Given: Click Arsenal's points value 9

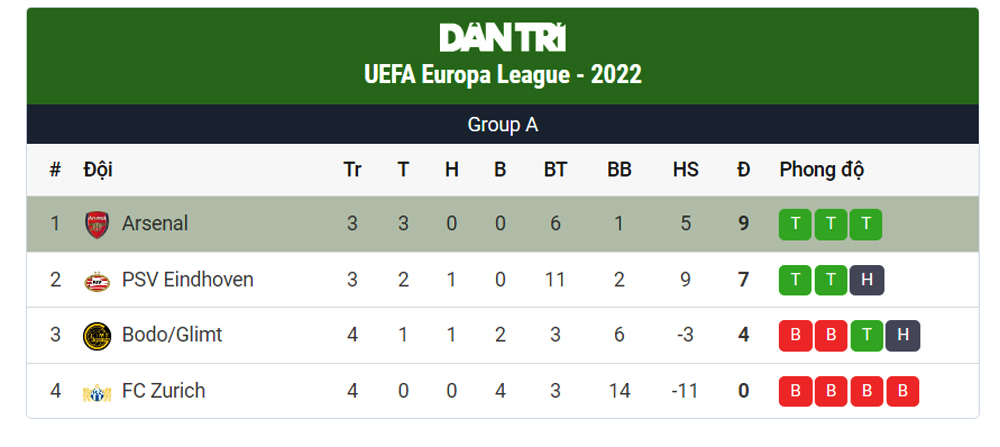Looking at the screenshot, I should pos(743,223).
